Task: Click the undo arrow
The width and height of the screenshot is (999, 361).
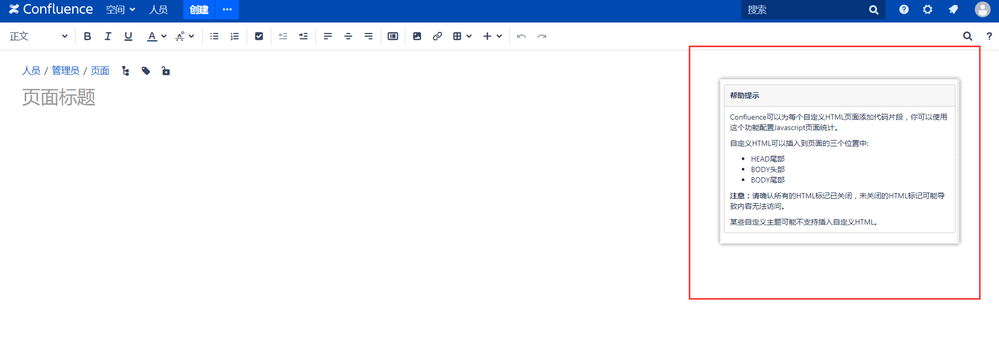Action: pyautogui.click(x=521, y=36)
